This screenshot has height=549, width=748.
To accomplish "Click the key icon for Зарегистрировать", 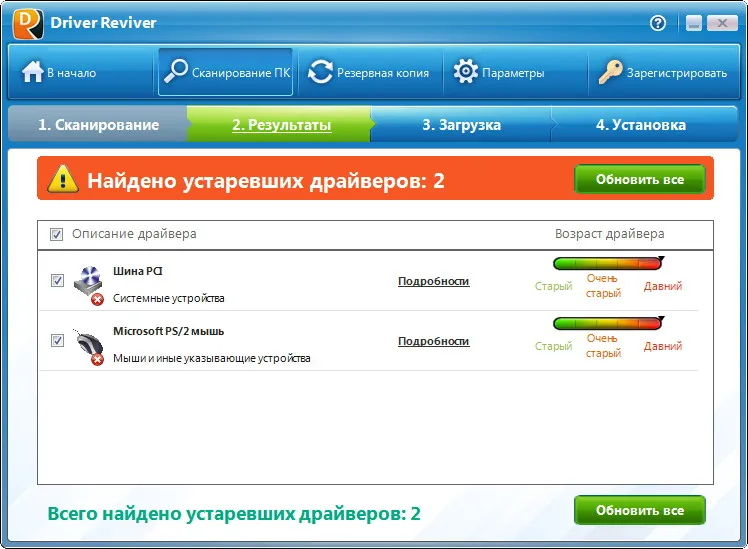I will (x=610, y=72).
